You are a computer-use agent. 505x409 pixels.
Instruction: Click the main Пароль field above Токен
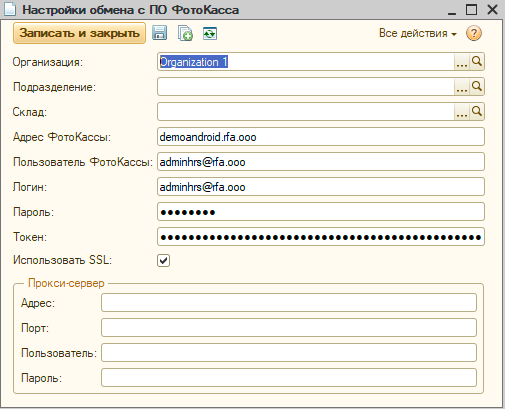pos(321,212)
